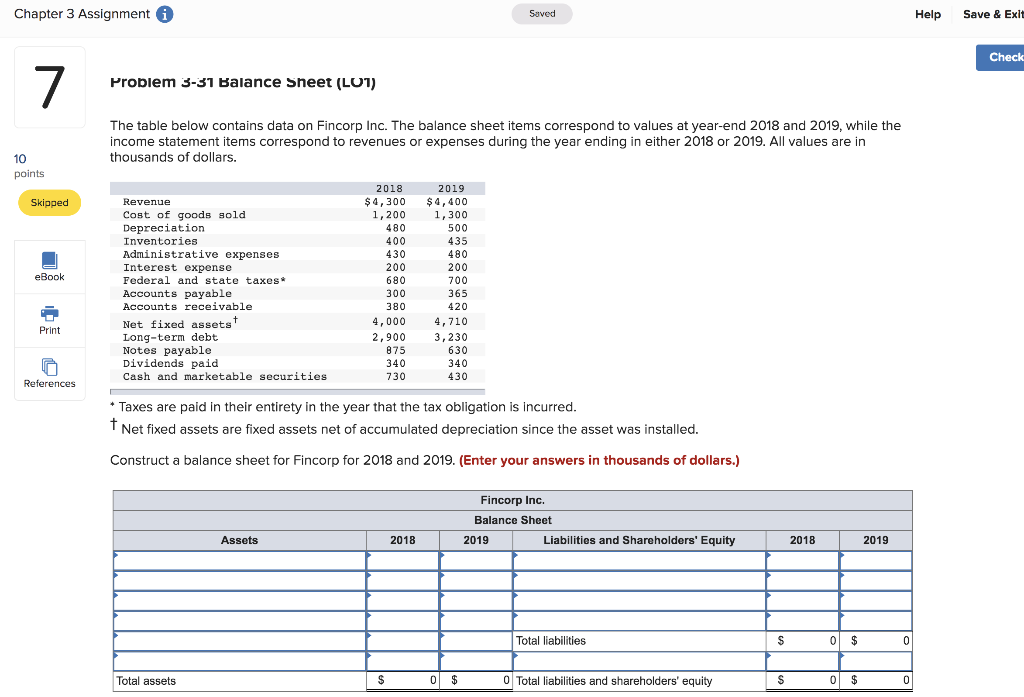The image size is (1024, 697).
Task: Open the eBook icon in sidebar
Action: (x=50, y=261)
